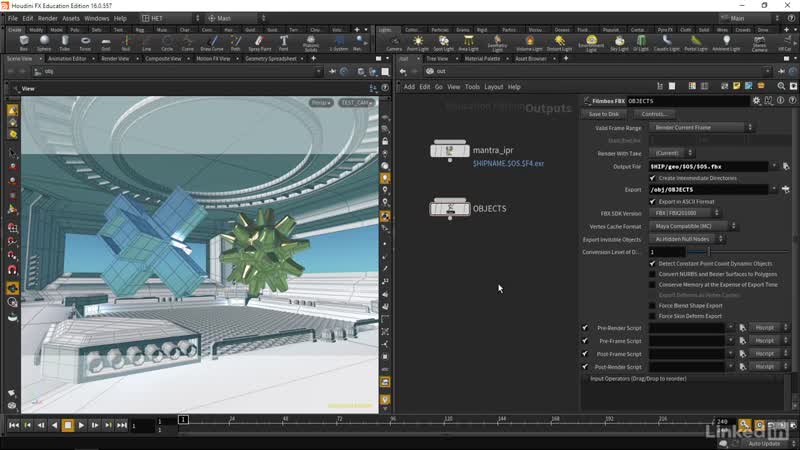Select the Sphere shelf tool
The image size is (800, 450).
coord(44,43)
